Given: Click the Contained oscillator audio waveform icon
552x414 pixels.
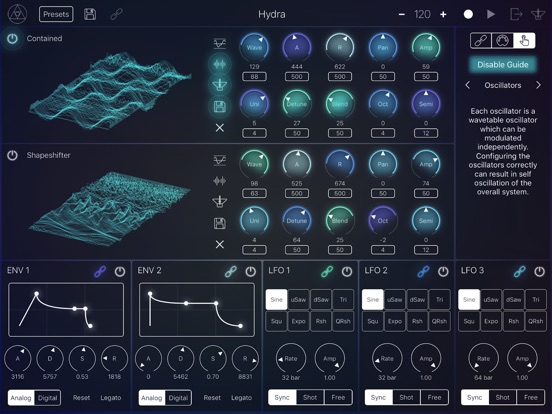Looking at the screenshot, I should tap(220, 64).
